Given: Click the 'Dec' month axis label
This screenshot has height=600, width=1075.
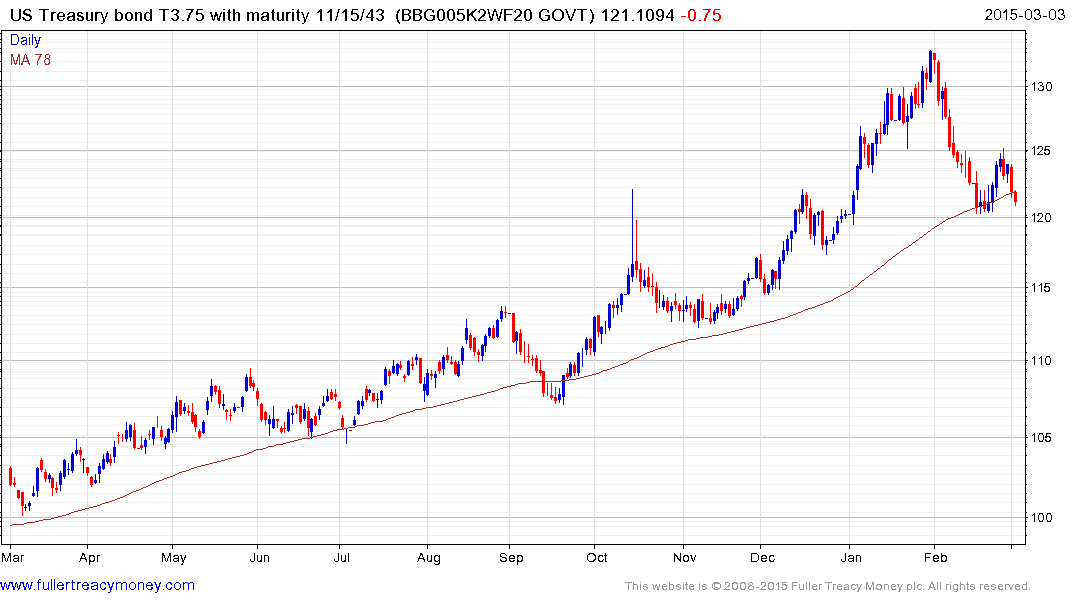Looking at the screenshot, I should pyautogui.click(x=762, y=557).
